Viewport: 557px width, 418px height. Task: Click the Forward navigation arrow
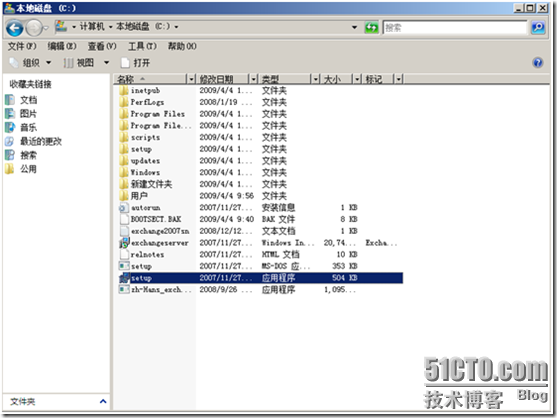[34, 28]
